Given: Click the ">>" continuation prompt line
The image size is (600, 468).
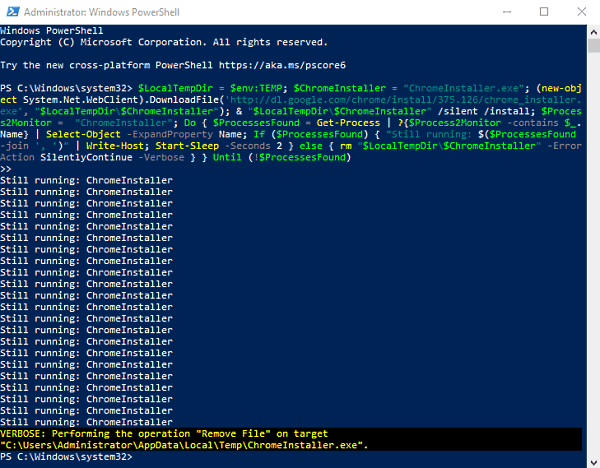Looking at the screenshot, I should (7, 169).
